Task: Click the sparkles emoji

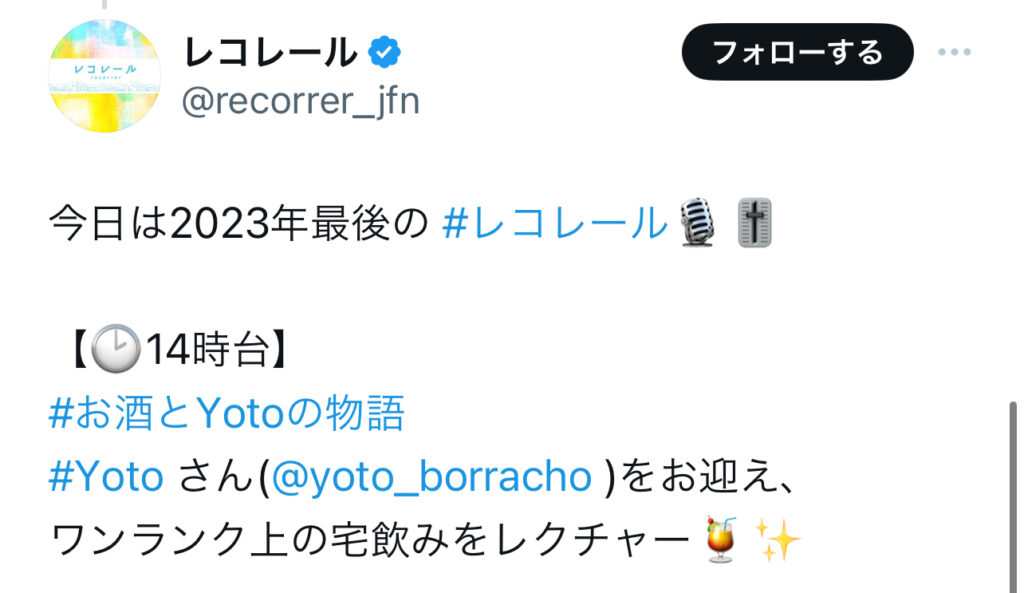Action: click(778, 539)
